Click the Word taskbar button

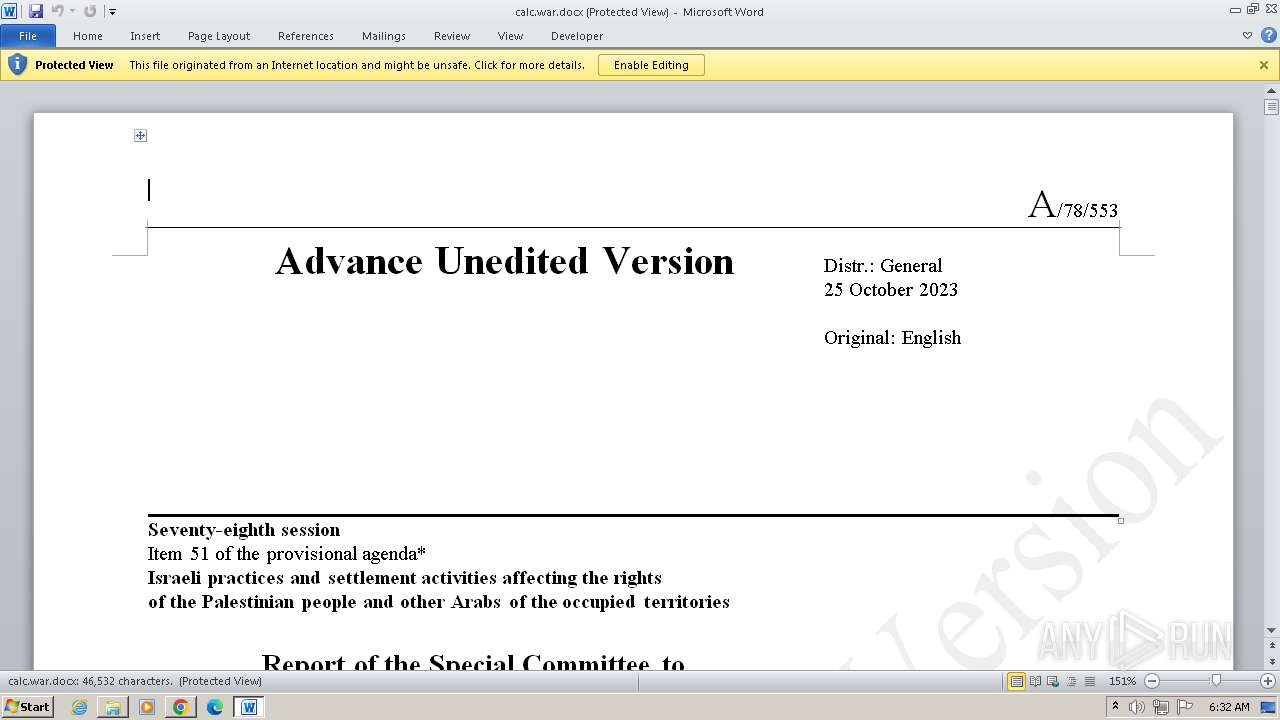(x=249, y=707)
